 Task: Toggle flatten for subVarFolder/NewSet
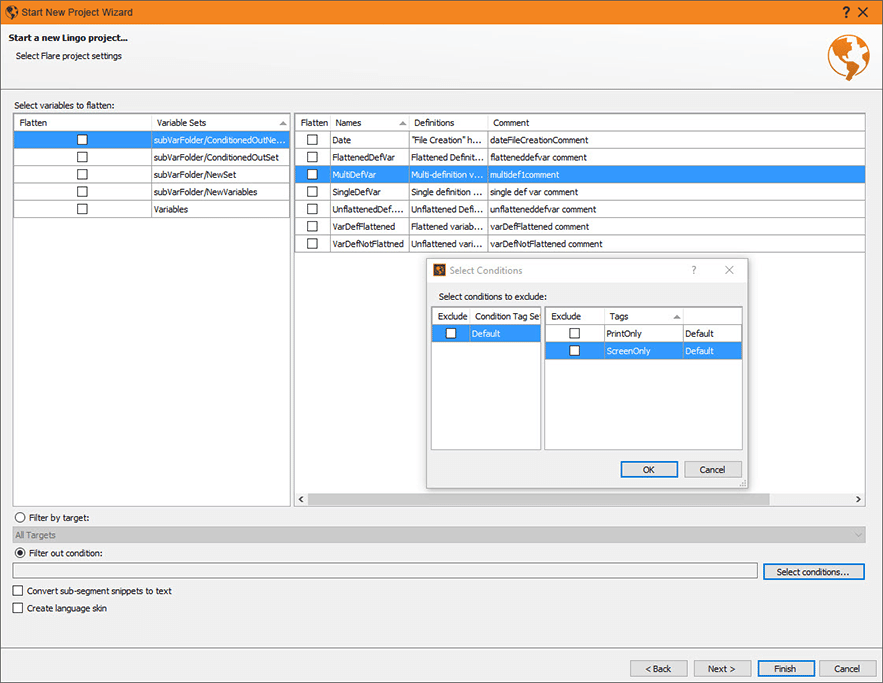[x=82, y=175]
